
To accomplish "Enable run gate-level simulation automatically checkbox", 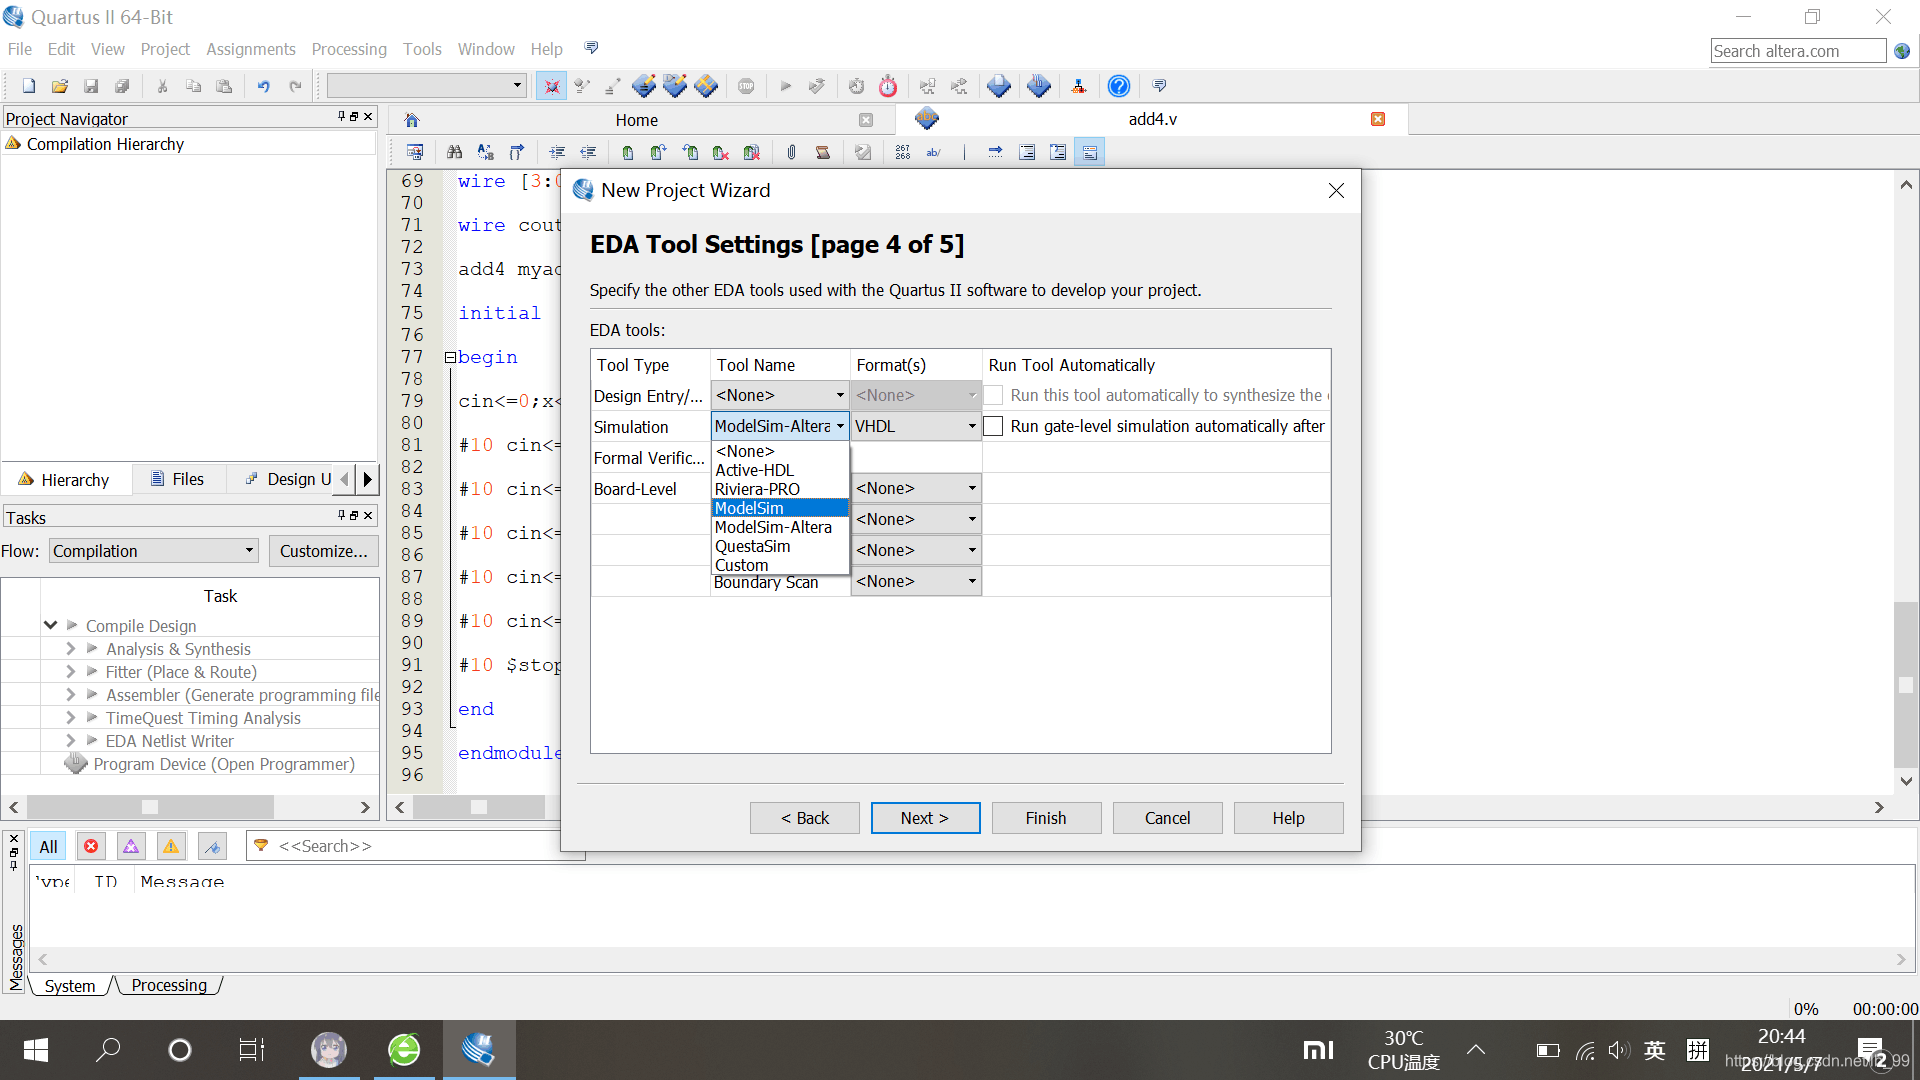I will (x=993, y=426).
